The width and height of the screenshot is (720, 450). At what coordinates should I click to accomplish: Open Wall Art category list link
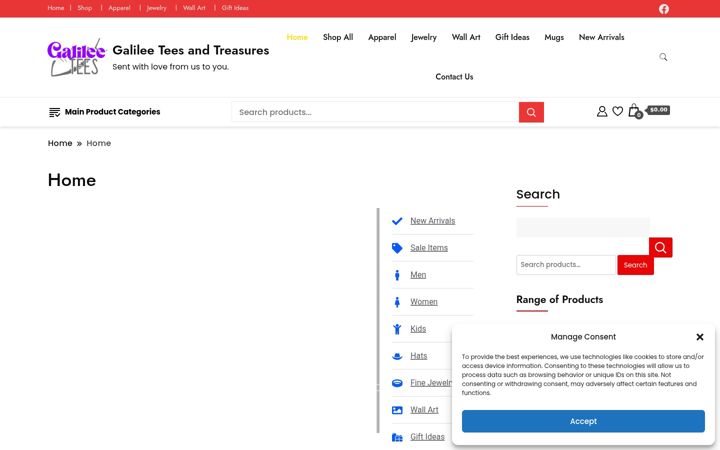(424, 410)
